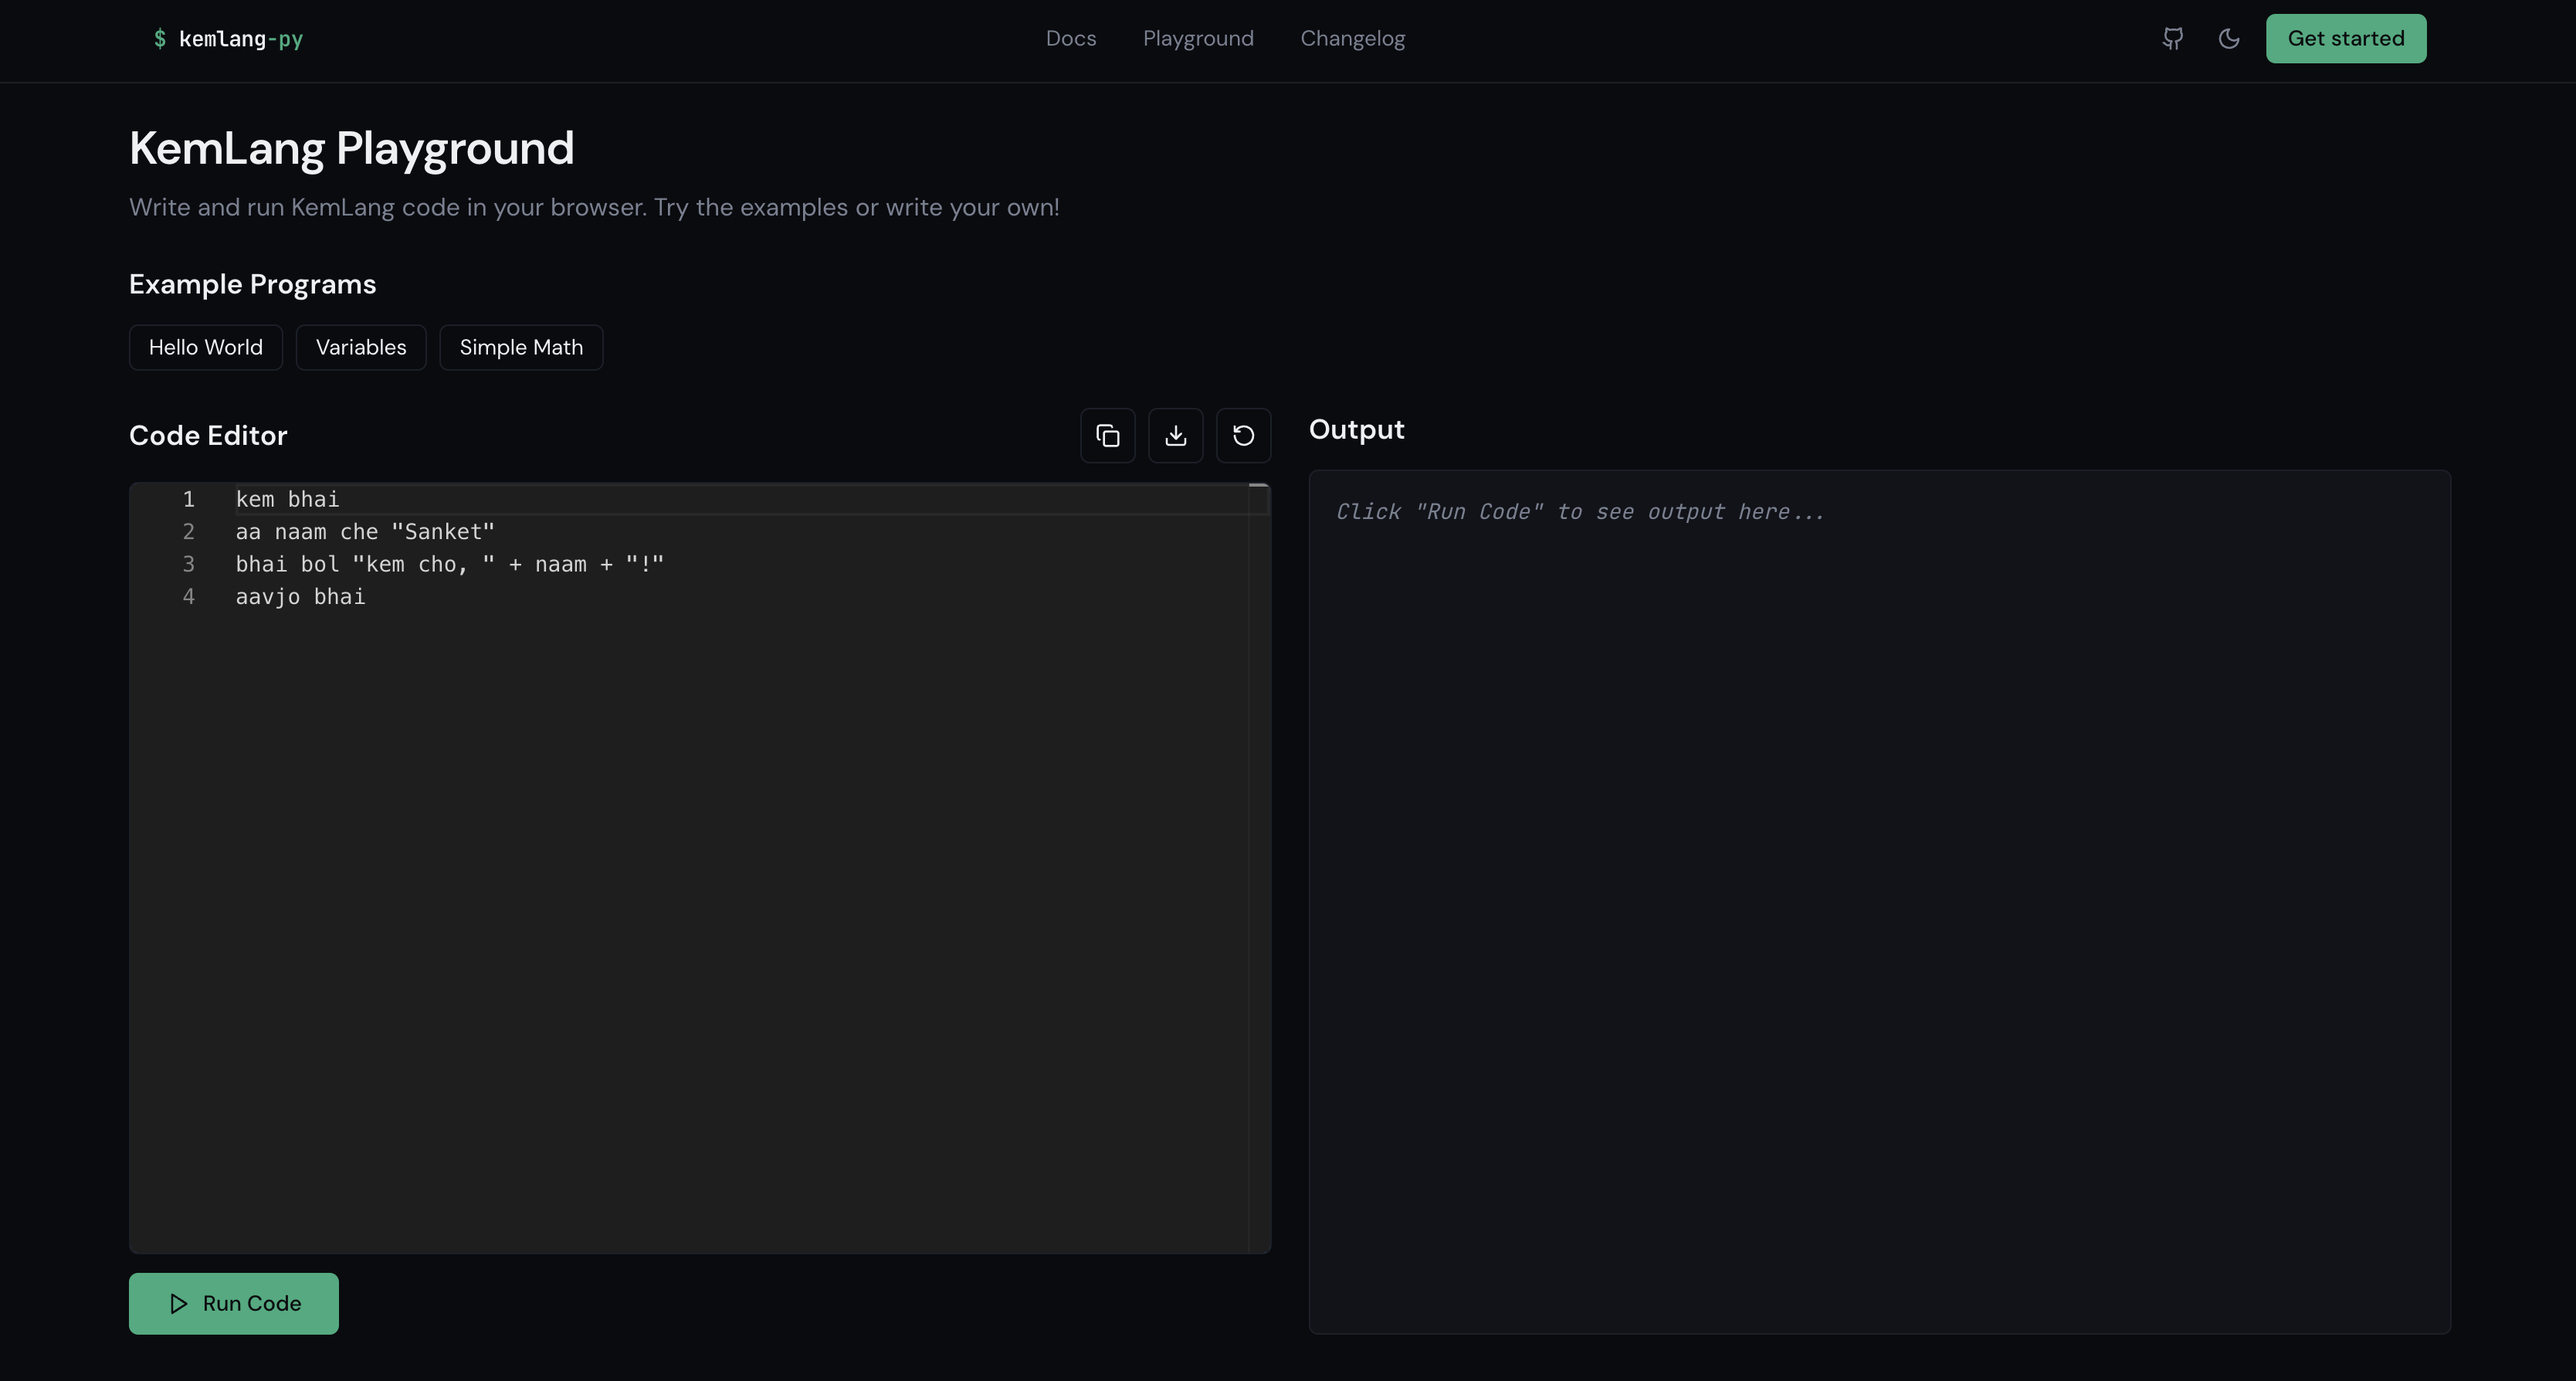2576x1381 pixels.
Task: Open the Changelog page
Action: click(x=1352, y=39)
